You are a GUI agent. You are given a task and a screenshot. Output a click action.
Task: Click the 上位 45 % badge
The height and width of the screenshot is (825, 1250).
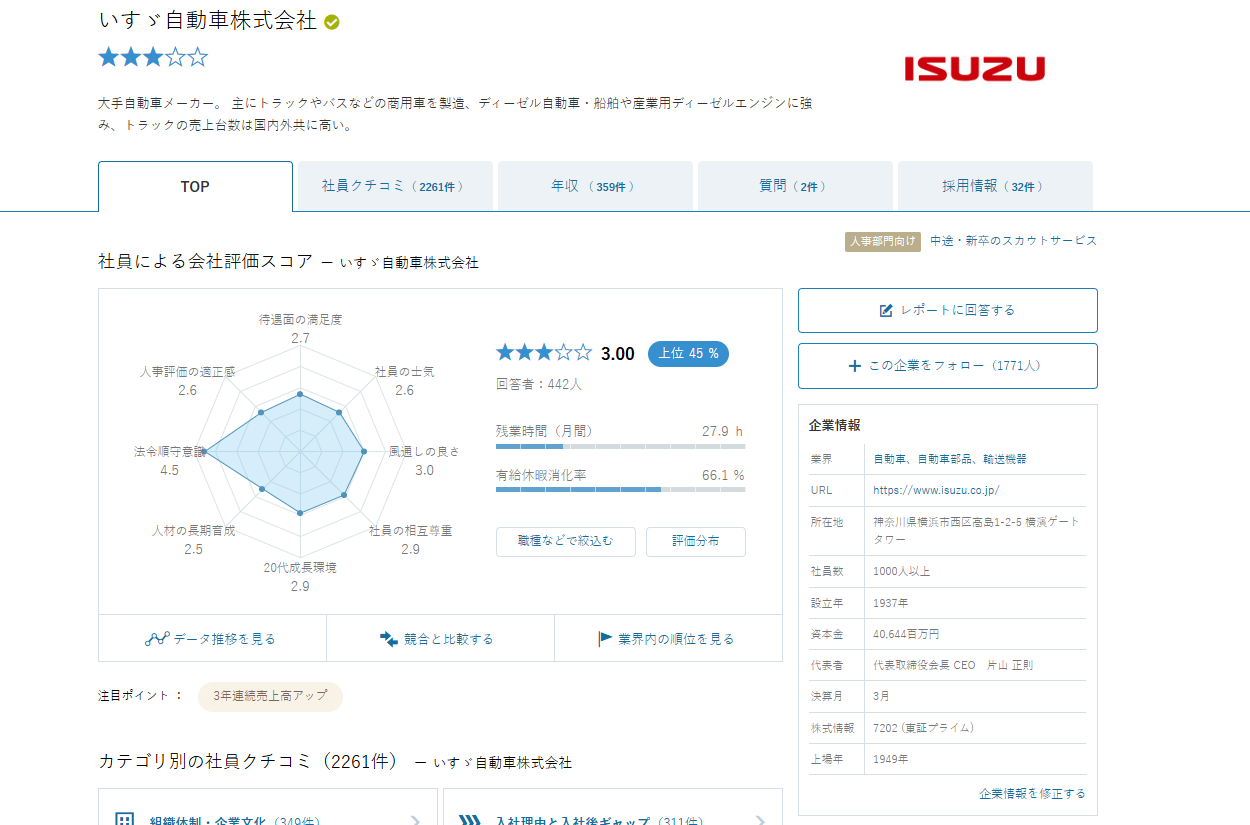point(688,354)
